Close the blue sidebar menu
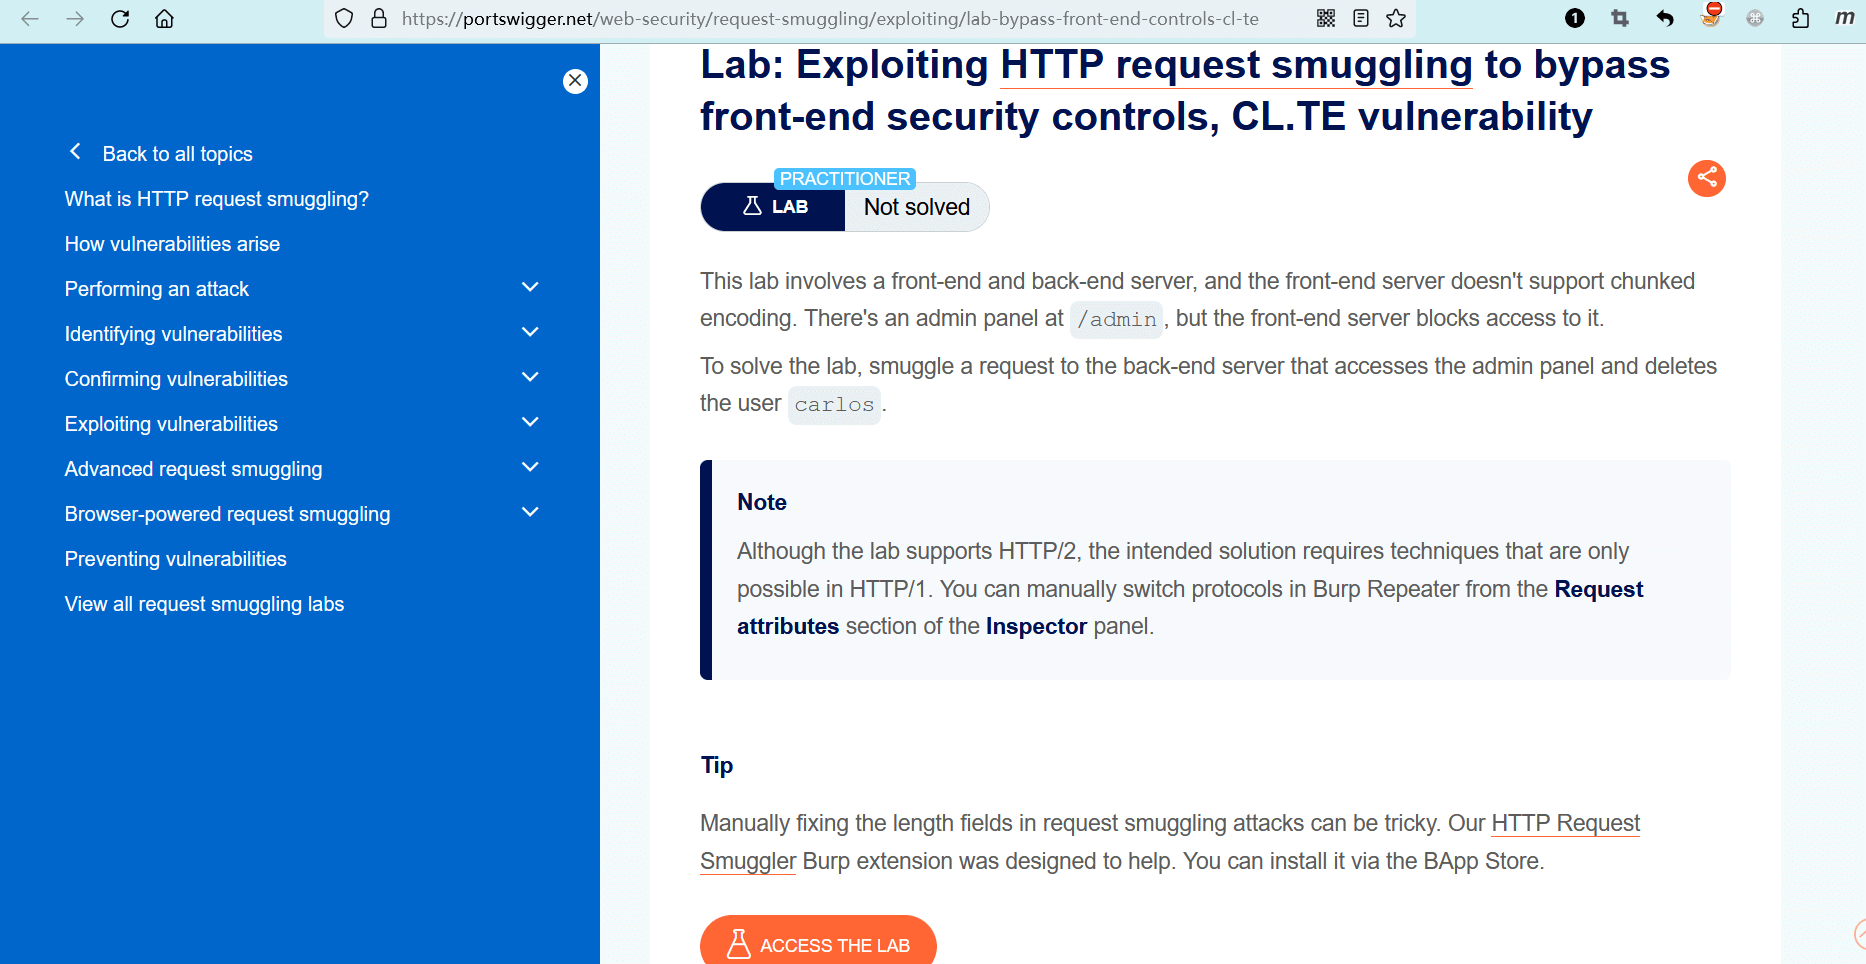Image resolution: width=1866 pixels, height=964 pixels. pos(575,81)
